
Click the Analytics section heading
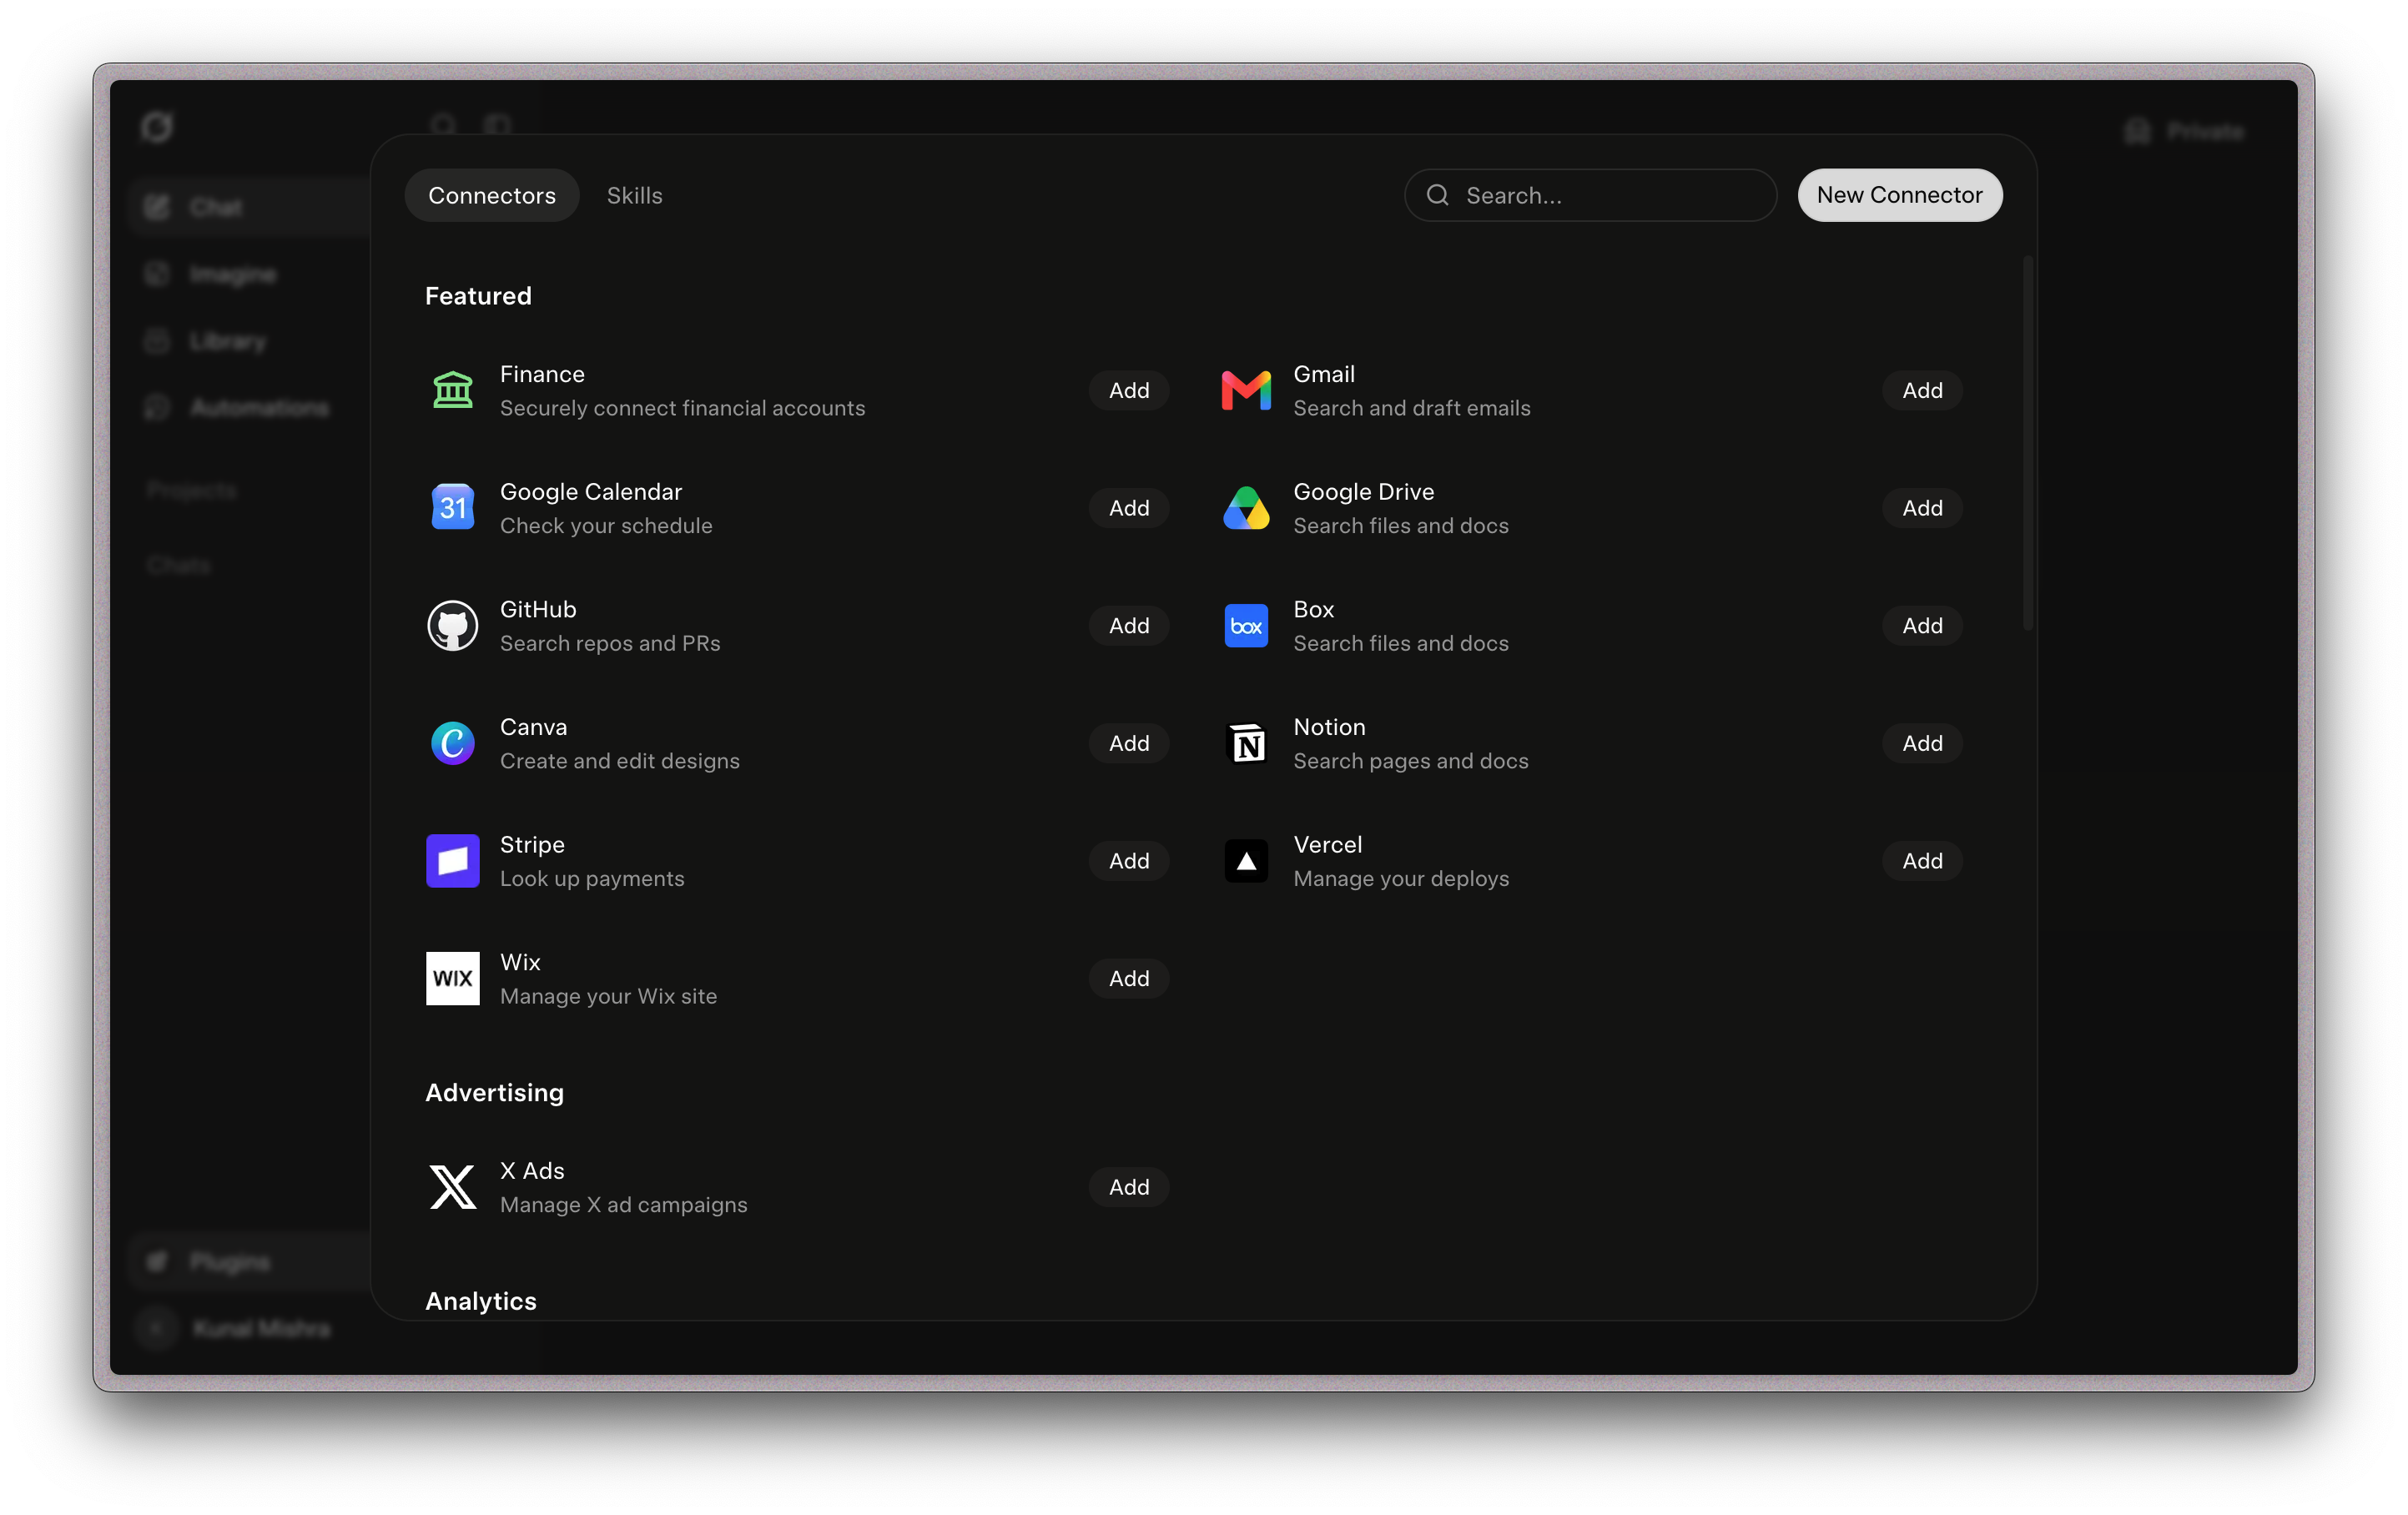(x=481, y=1301)
